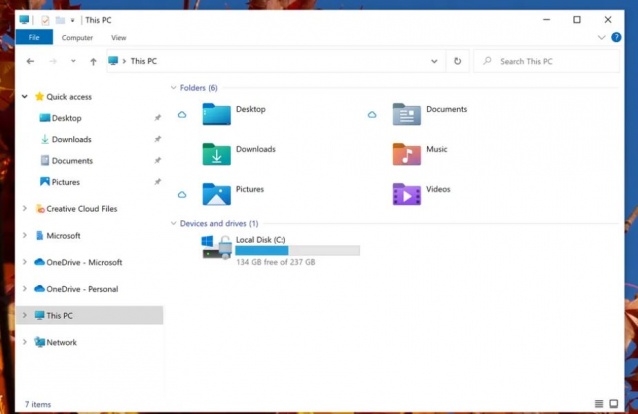Select Network in the navigation pane
The height and width of the screenshot is (414, 638).
tap(61, 342)
